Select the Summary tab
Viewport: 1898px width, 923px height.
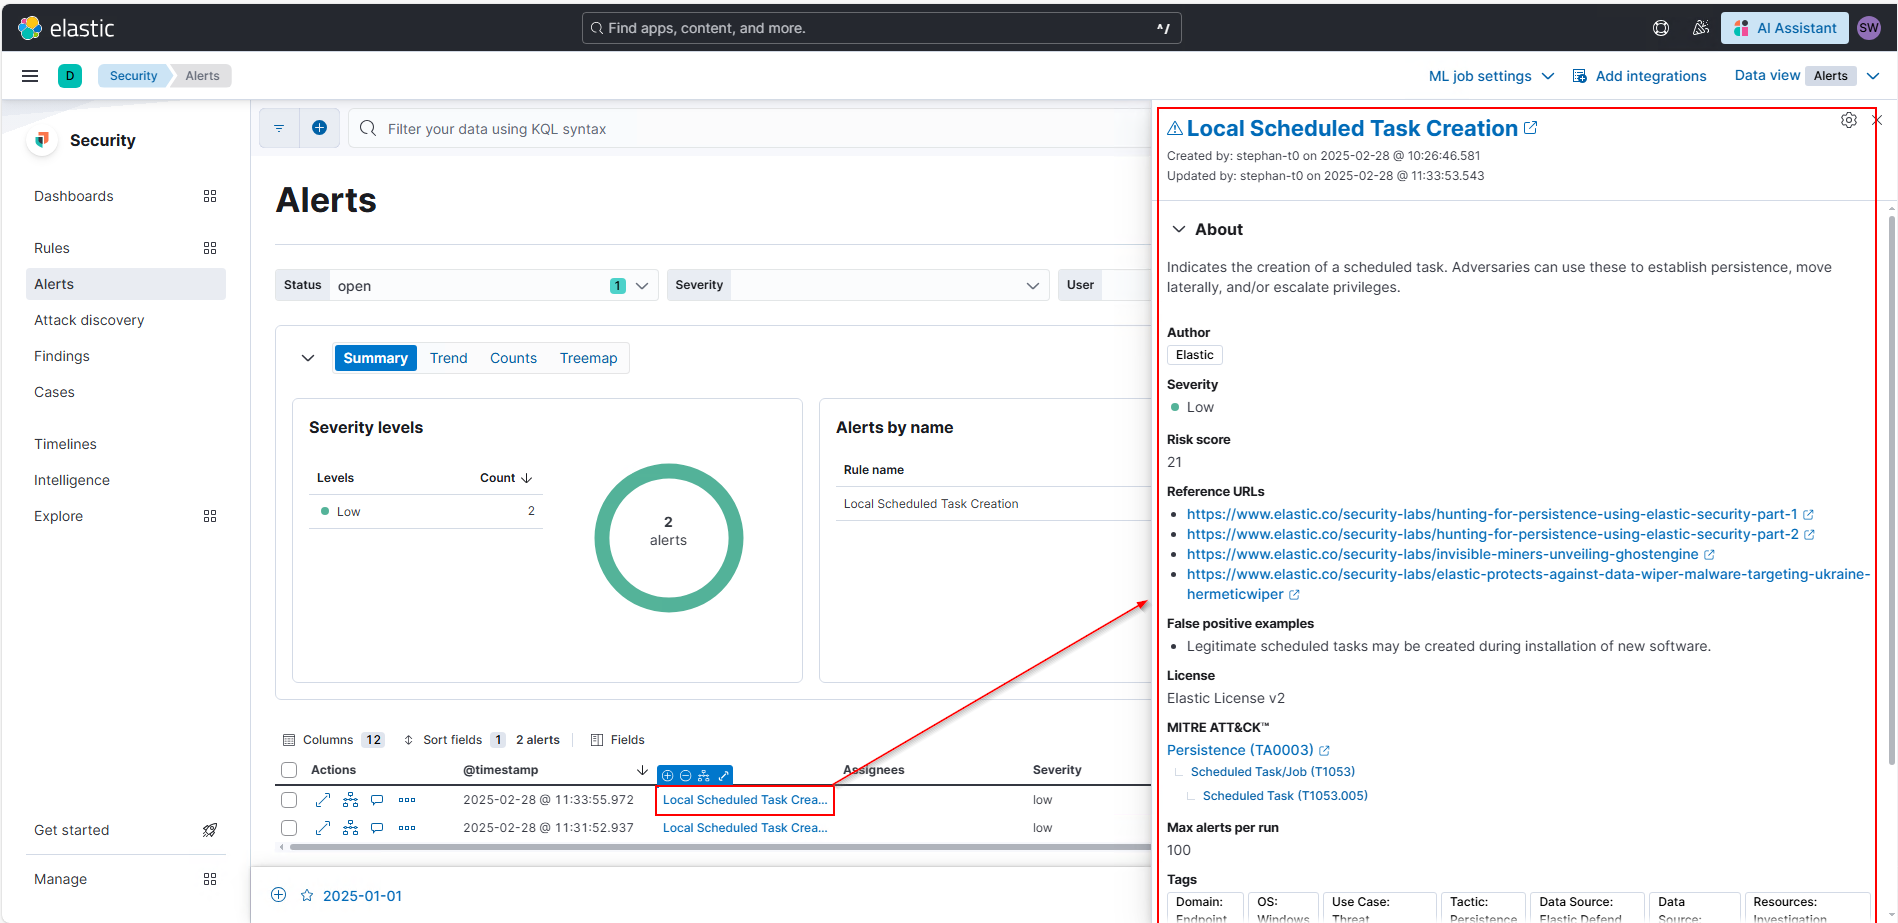pyautogui.click(x=375, y=358)
